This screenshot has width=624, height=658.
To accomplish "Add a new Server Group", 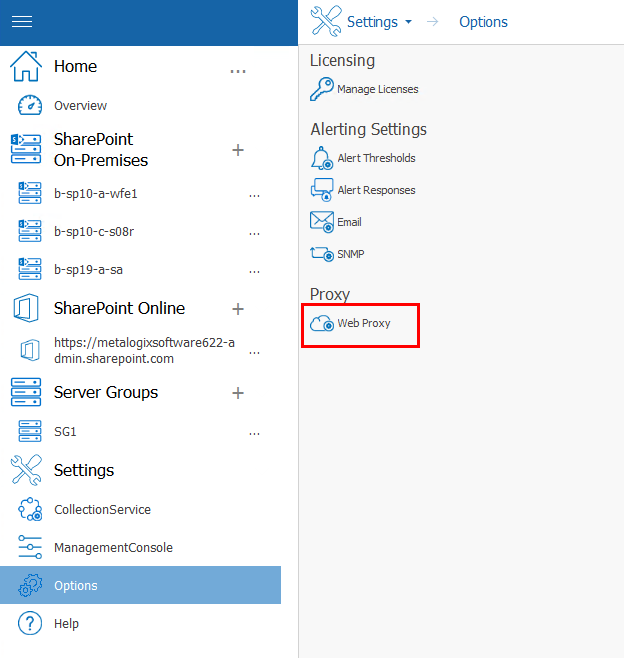I will tap(238, 393).
